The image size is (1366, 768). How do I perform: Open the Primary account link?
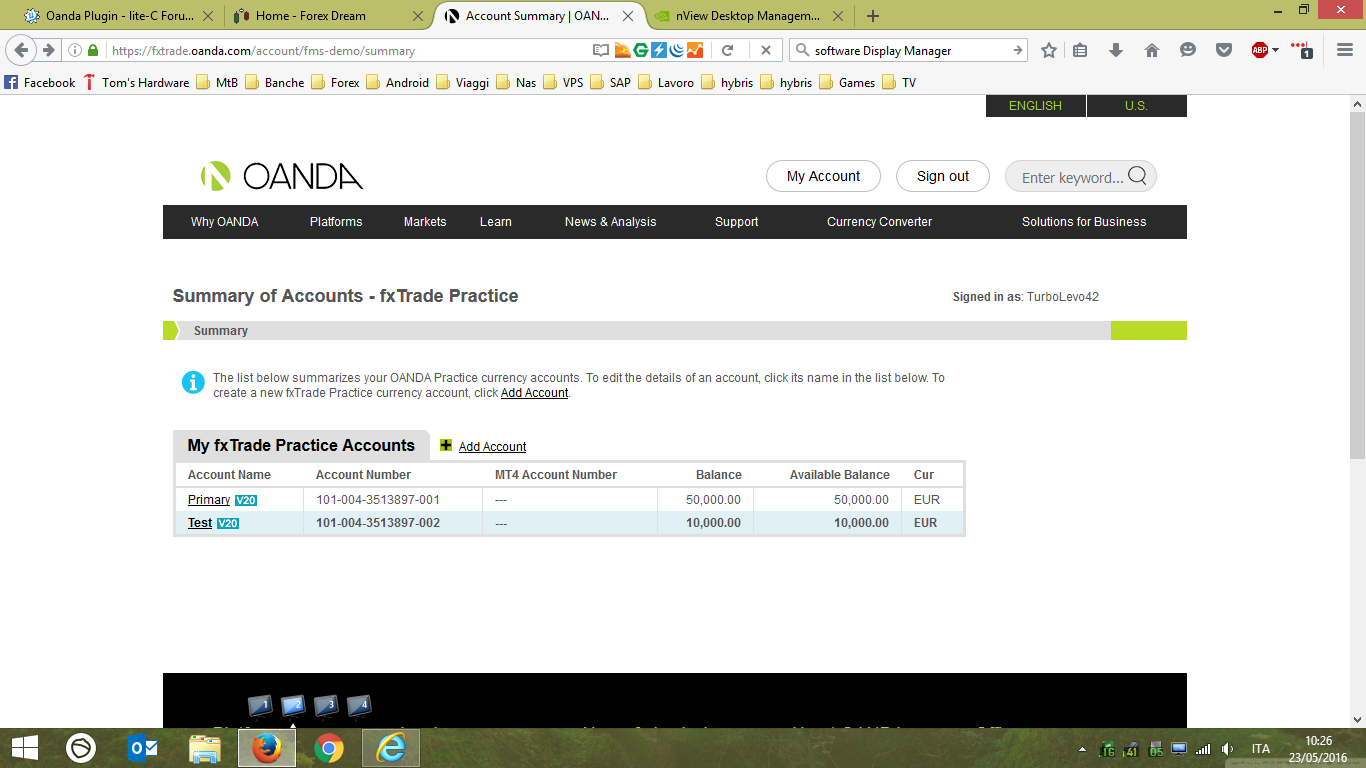[209, 500]
